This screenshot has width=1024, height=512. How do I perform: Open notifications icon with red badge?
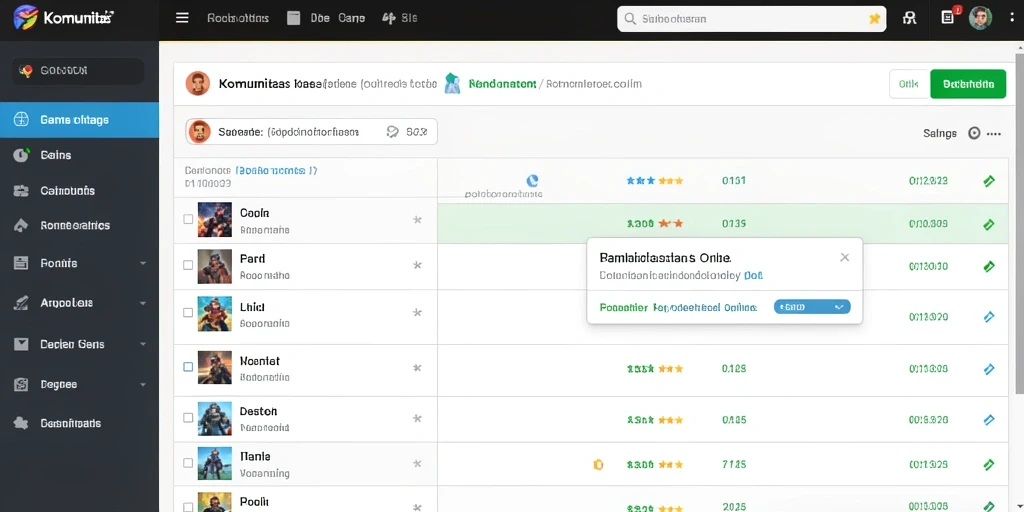pyautogui.click(x=948, y=18)
